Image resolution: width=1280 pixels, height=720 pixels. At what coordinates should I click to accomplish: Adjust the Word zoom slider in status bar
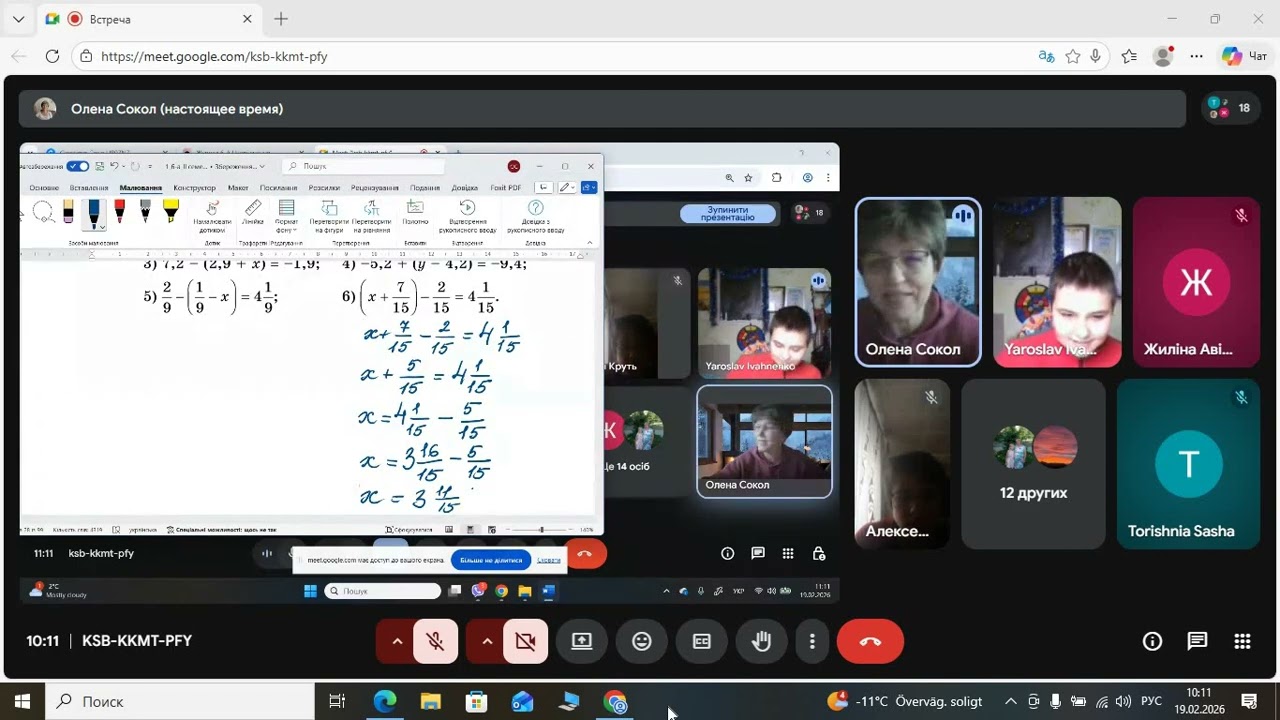pos(540,530)
